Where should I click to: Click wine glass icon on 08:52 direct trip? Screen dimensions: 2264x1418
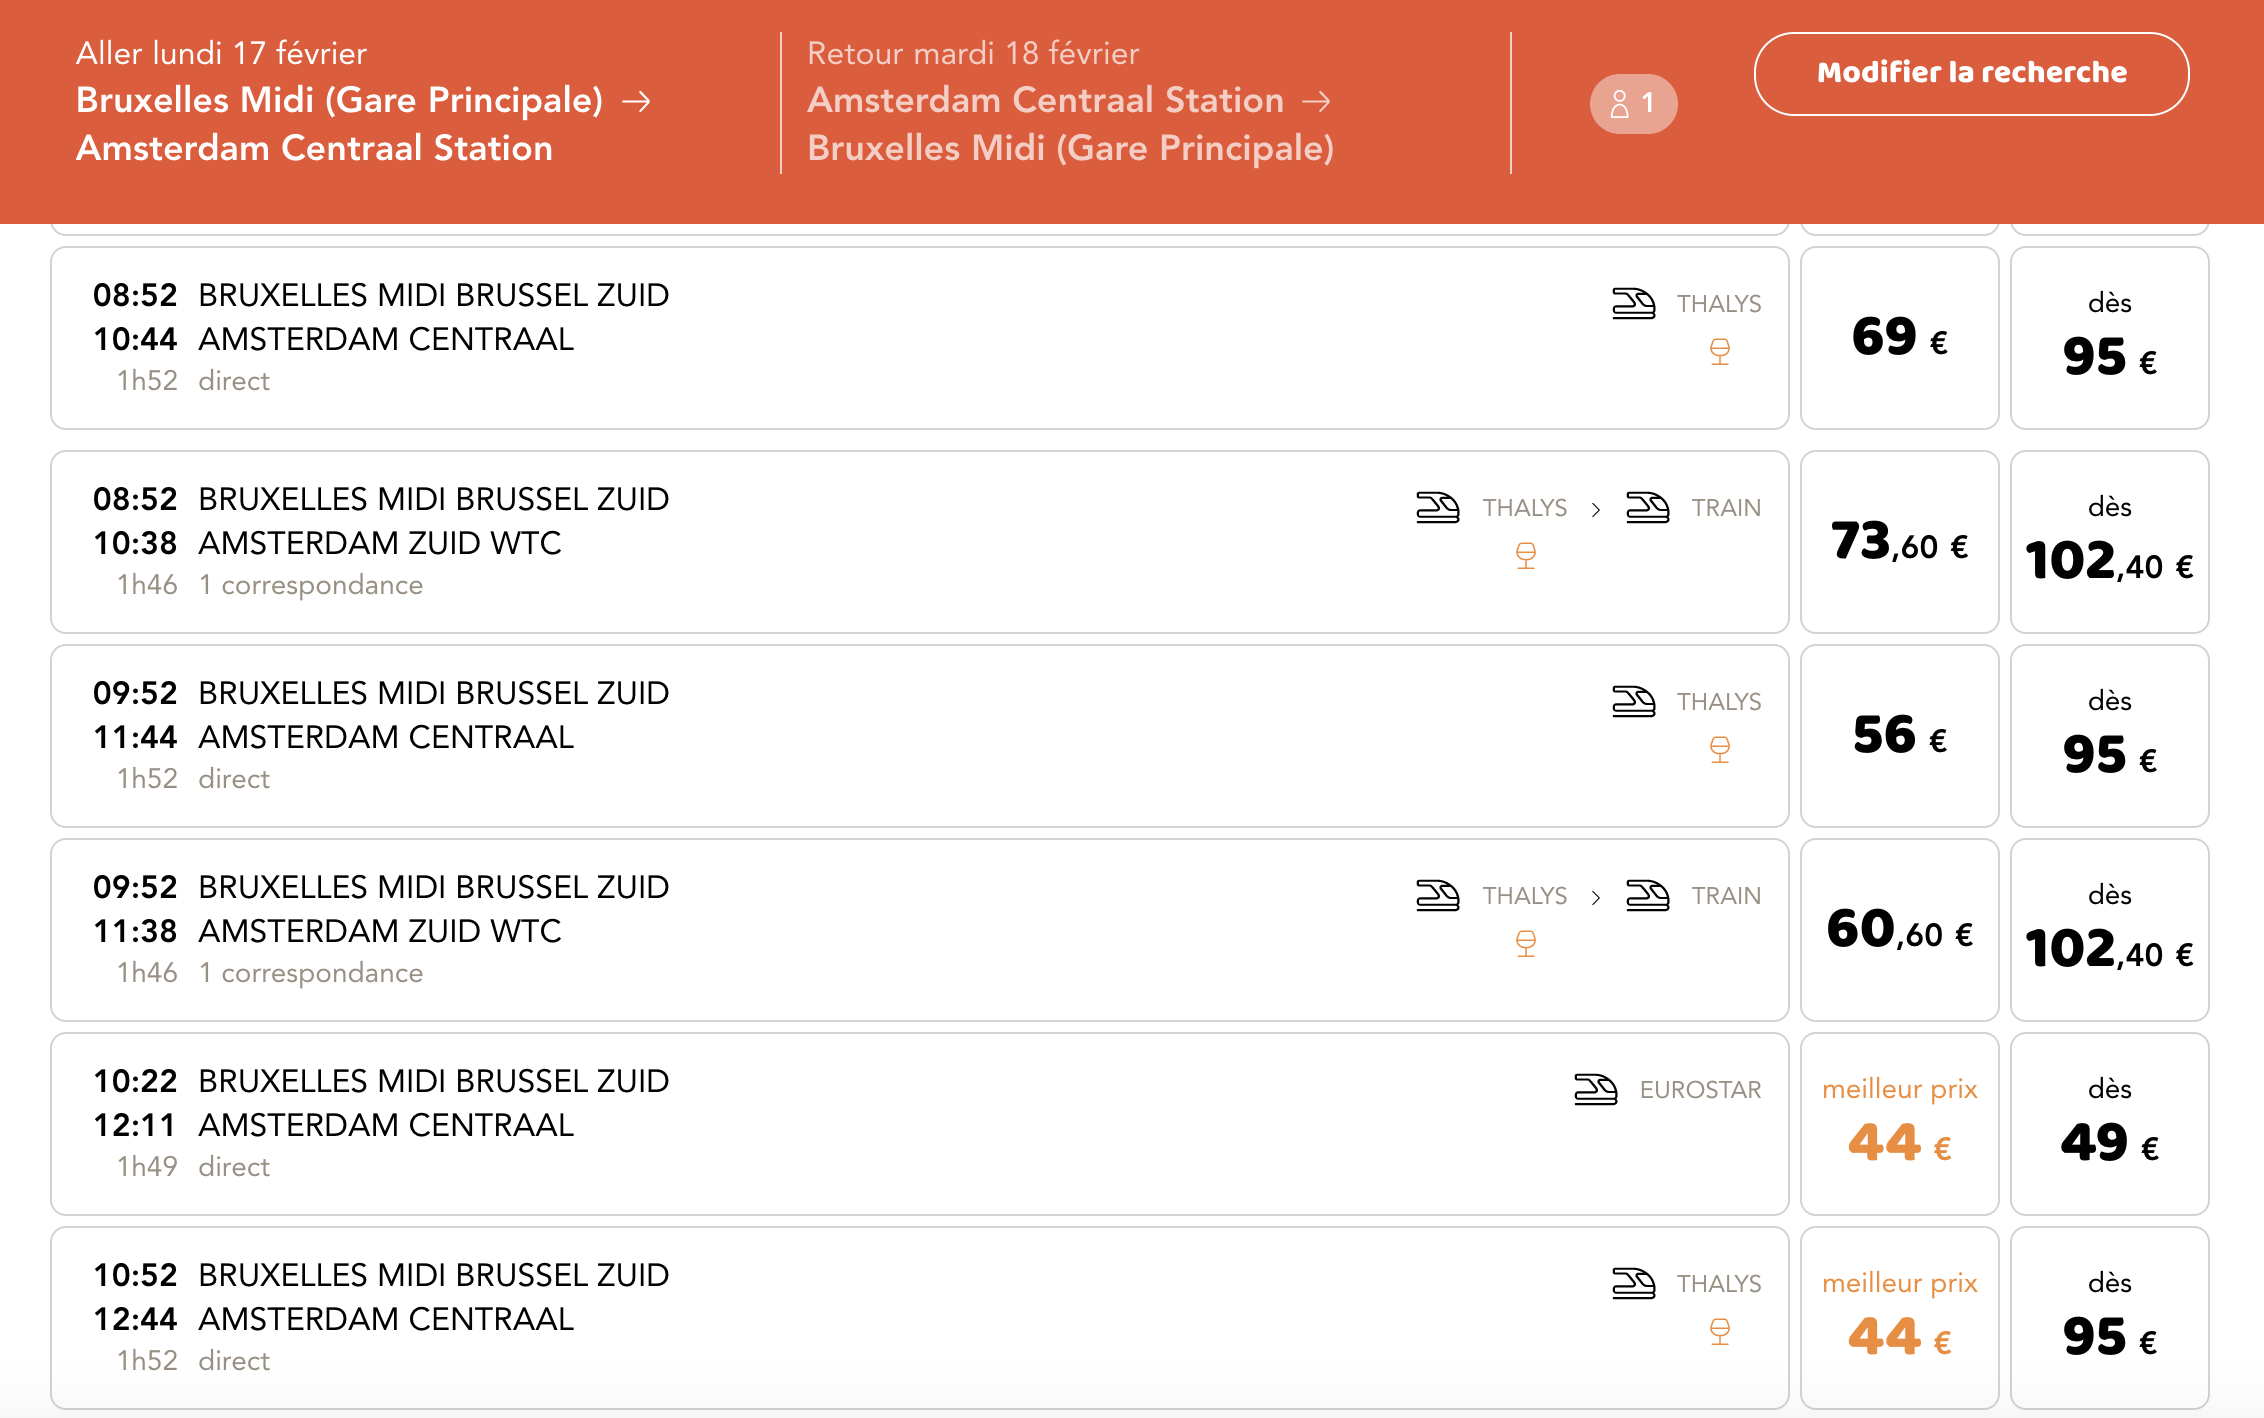coord(1719,351)
